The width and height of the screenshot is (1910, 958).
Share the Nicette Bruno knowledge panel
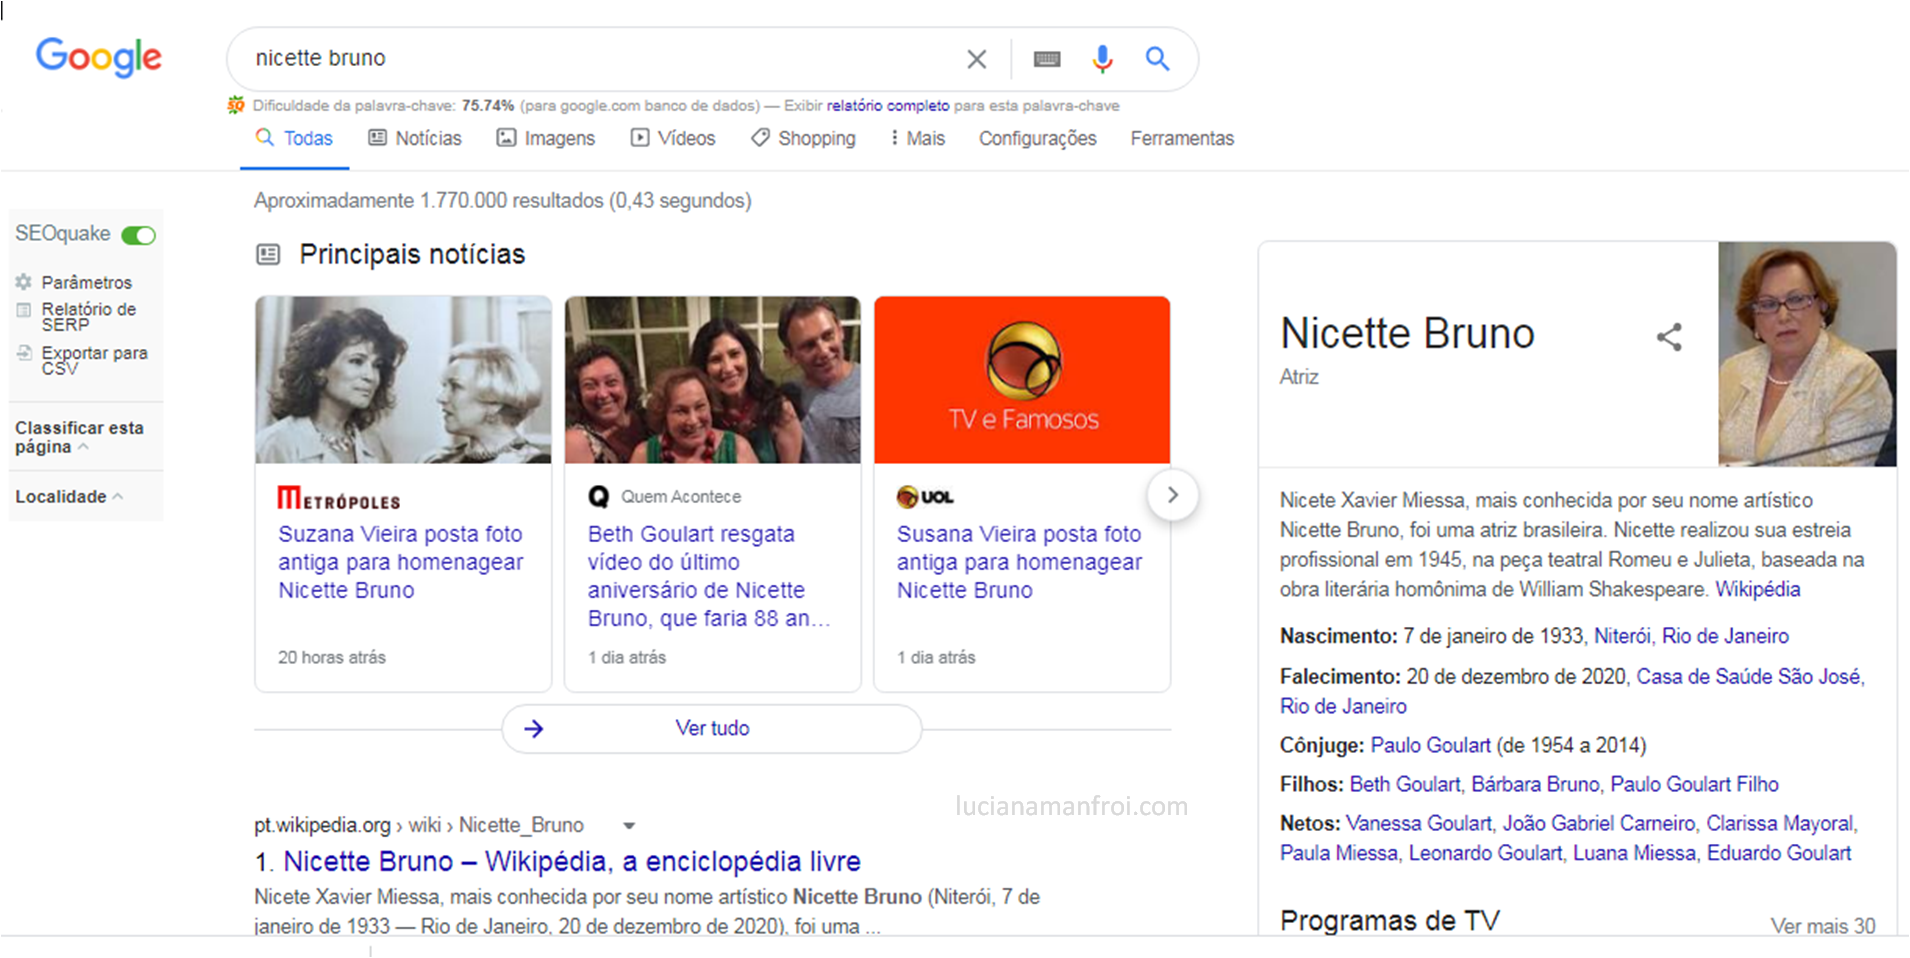1669,337
